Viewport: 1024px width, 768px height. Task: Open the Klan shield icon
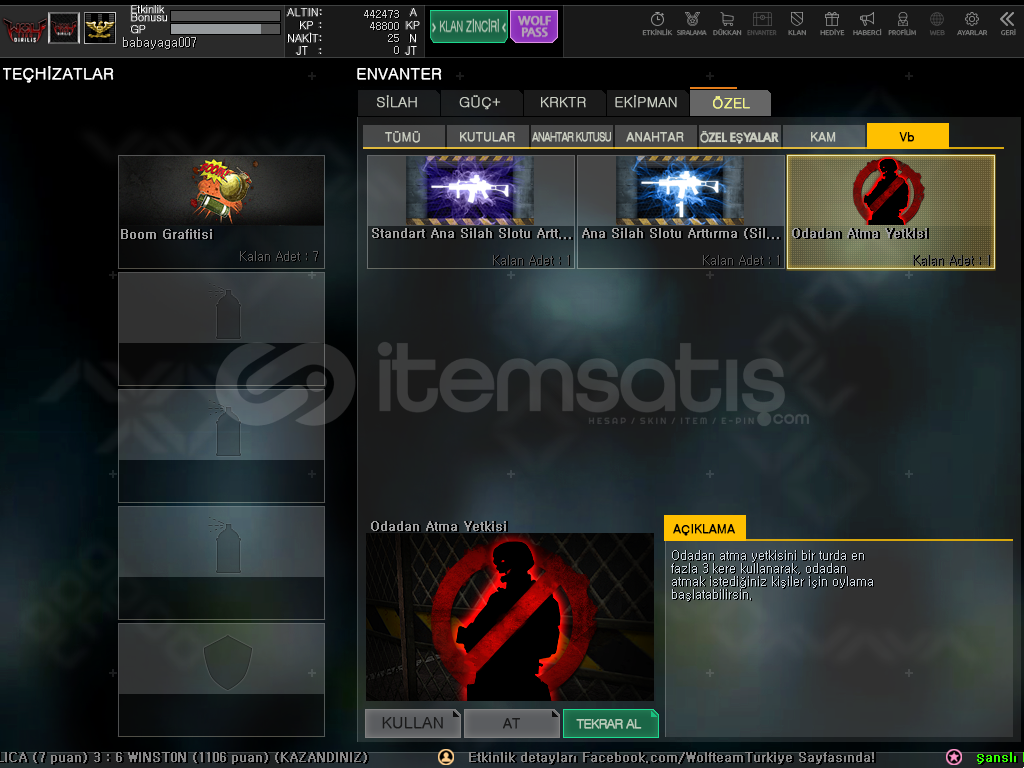pyautogui.click(x=797, y=23)
